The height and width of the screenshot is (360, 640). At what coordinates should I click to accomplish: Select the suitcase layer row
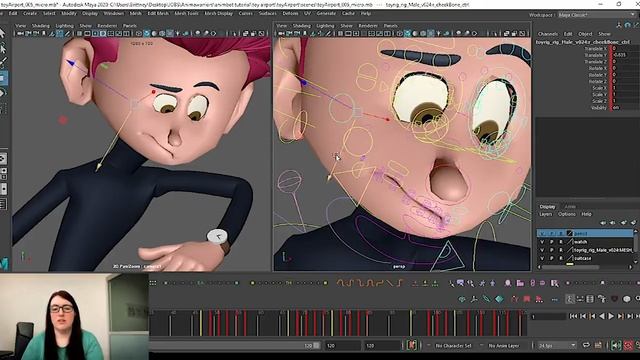coord(586,258)
